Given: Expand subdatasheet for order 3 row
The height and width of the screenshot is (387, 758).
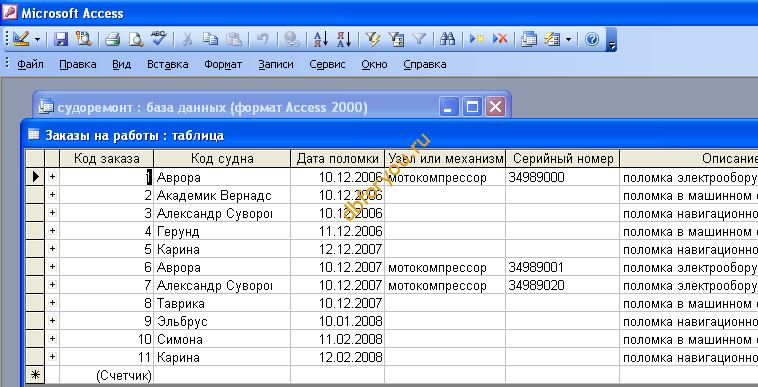Looking at the screenshot, I should (x=52, y=213).
